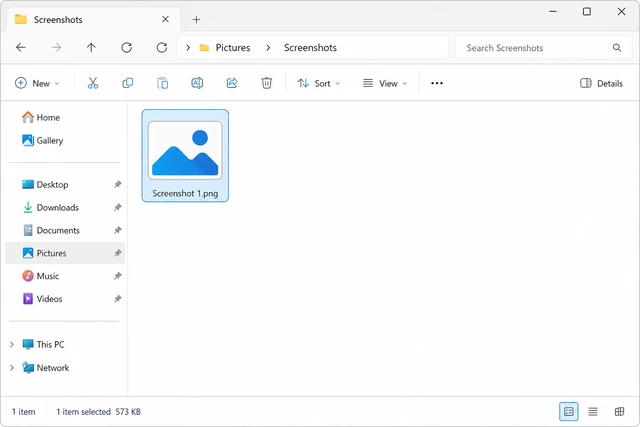
Task: Click the grid layout icon in the status bar
Action: point(619,411)
